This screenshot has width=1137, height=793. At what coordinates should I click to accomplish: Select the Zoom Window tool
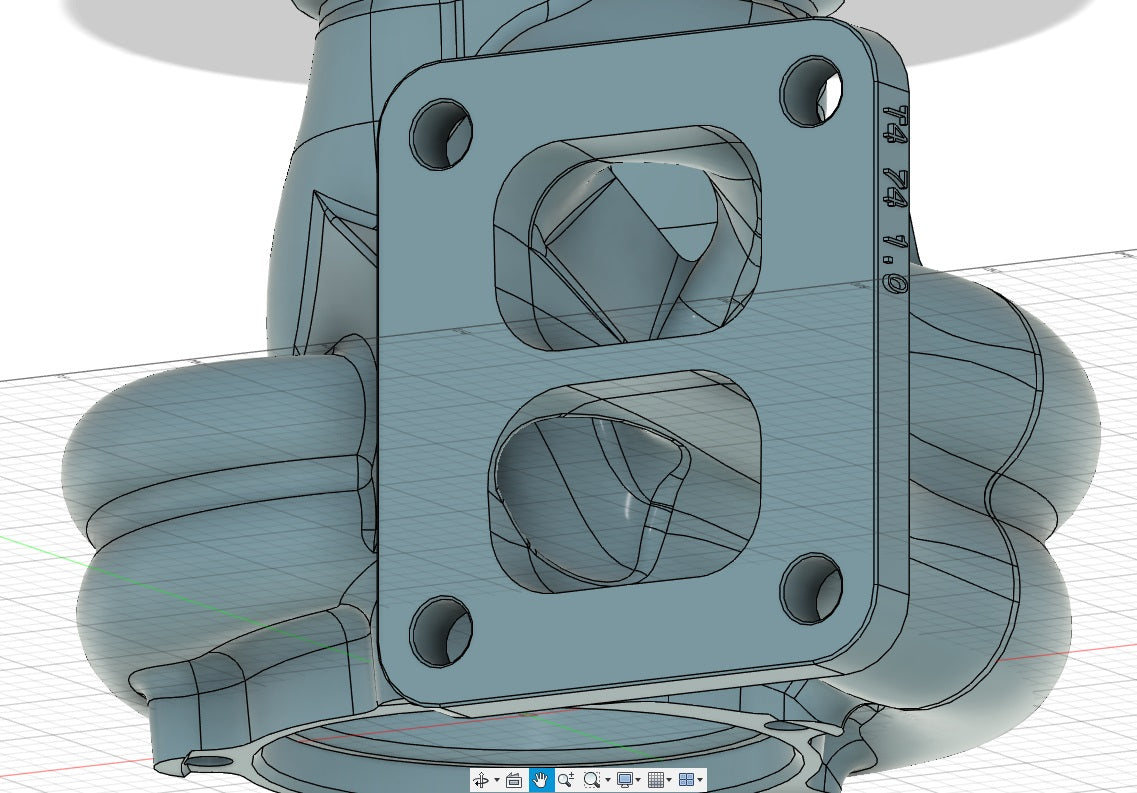pos(591,779)
